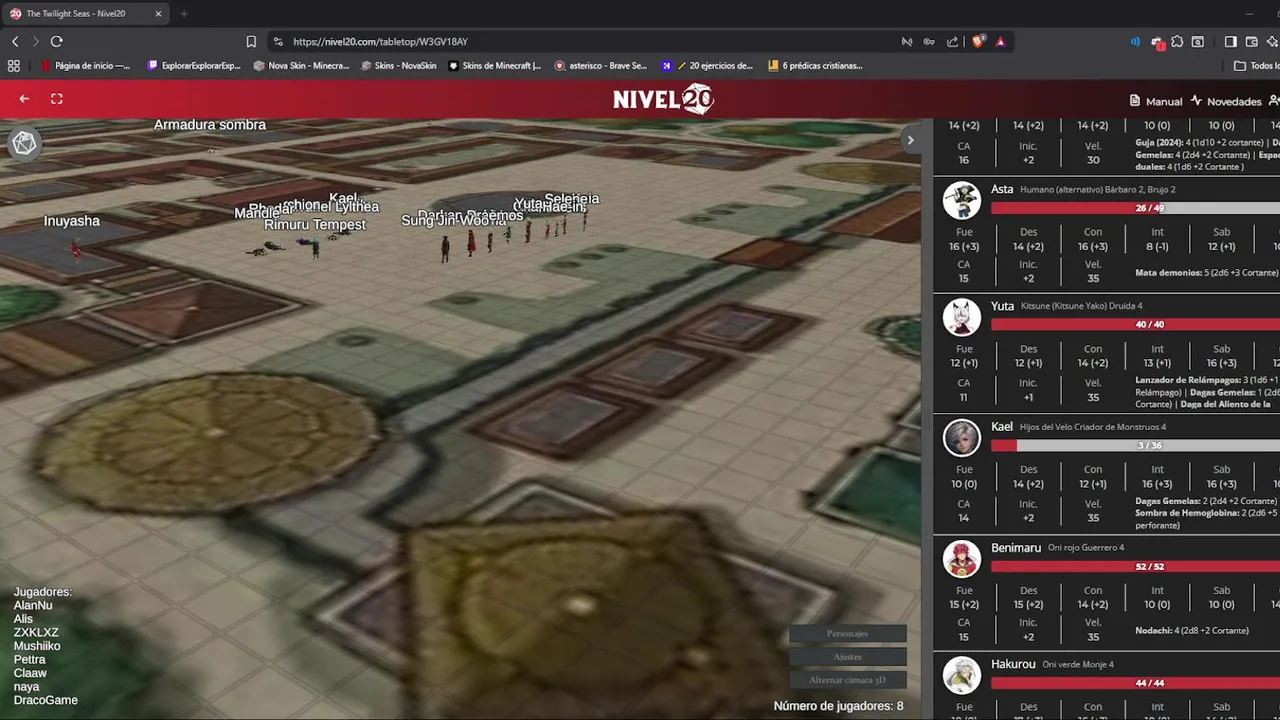The width and height of the screenshot is (1280, 720).
Task: Click Hakurou's 44/44 health bar
Action: click(x=1135, y=683)
